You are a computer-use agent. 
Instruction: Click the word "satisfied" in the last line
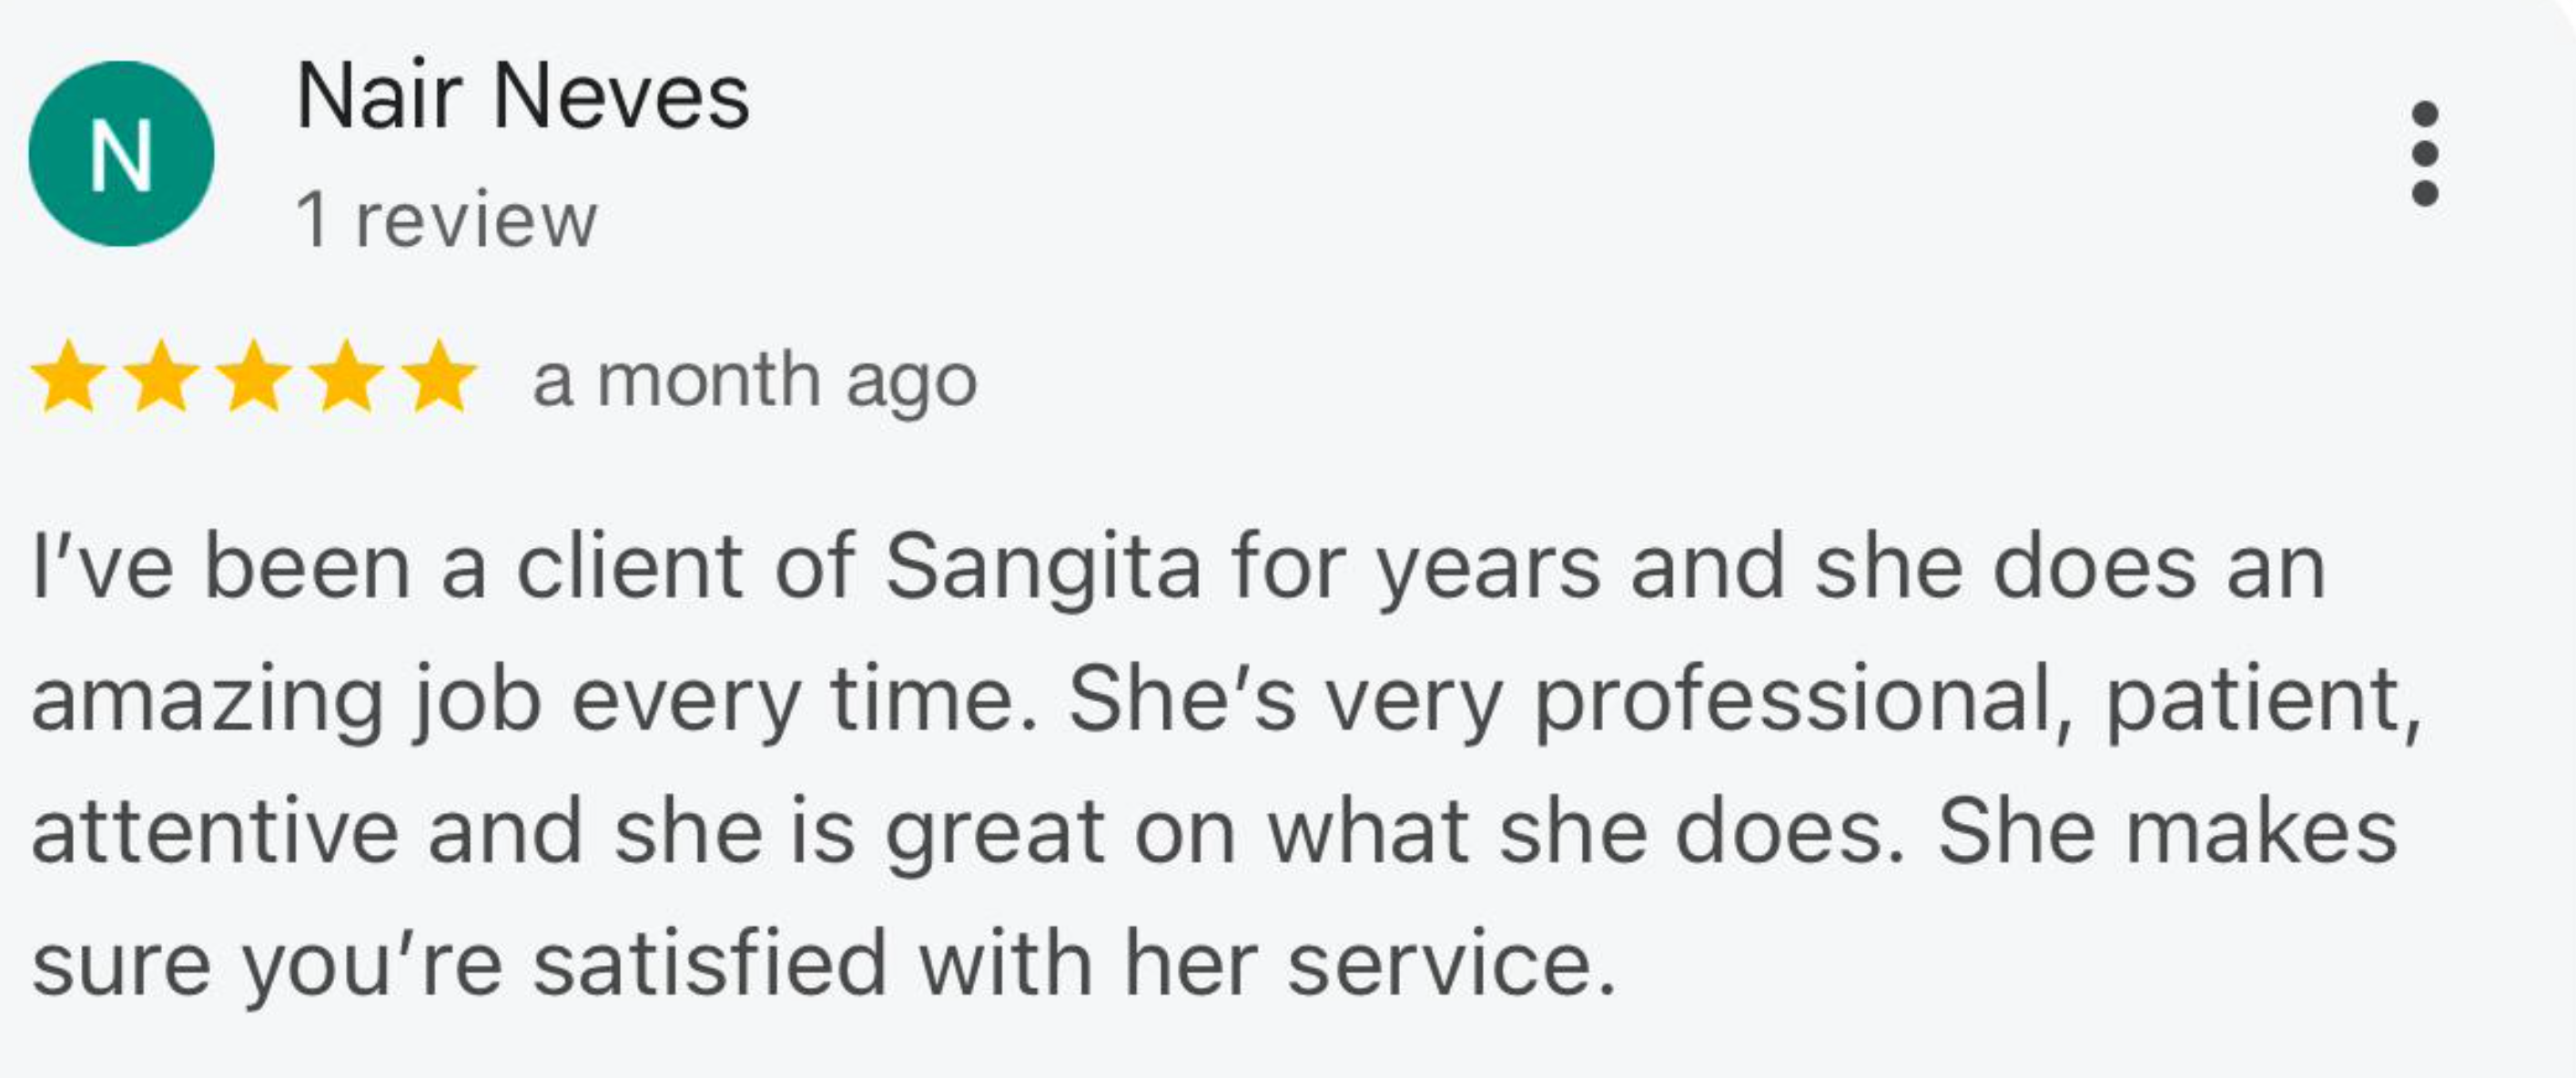coord(710,964)
